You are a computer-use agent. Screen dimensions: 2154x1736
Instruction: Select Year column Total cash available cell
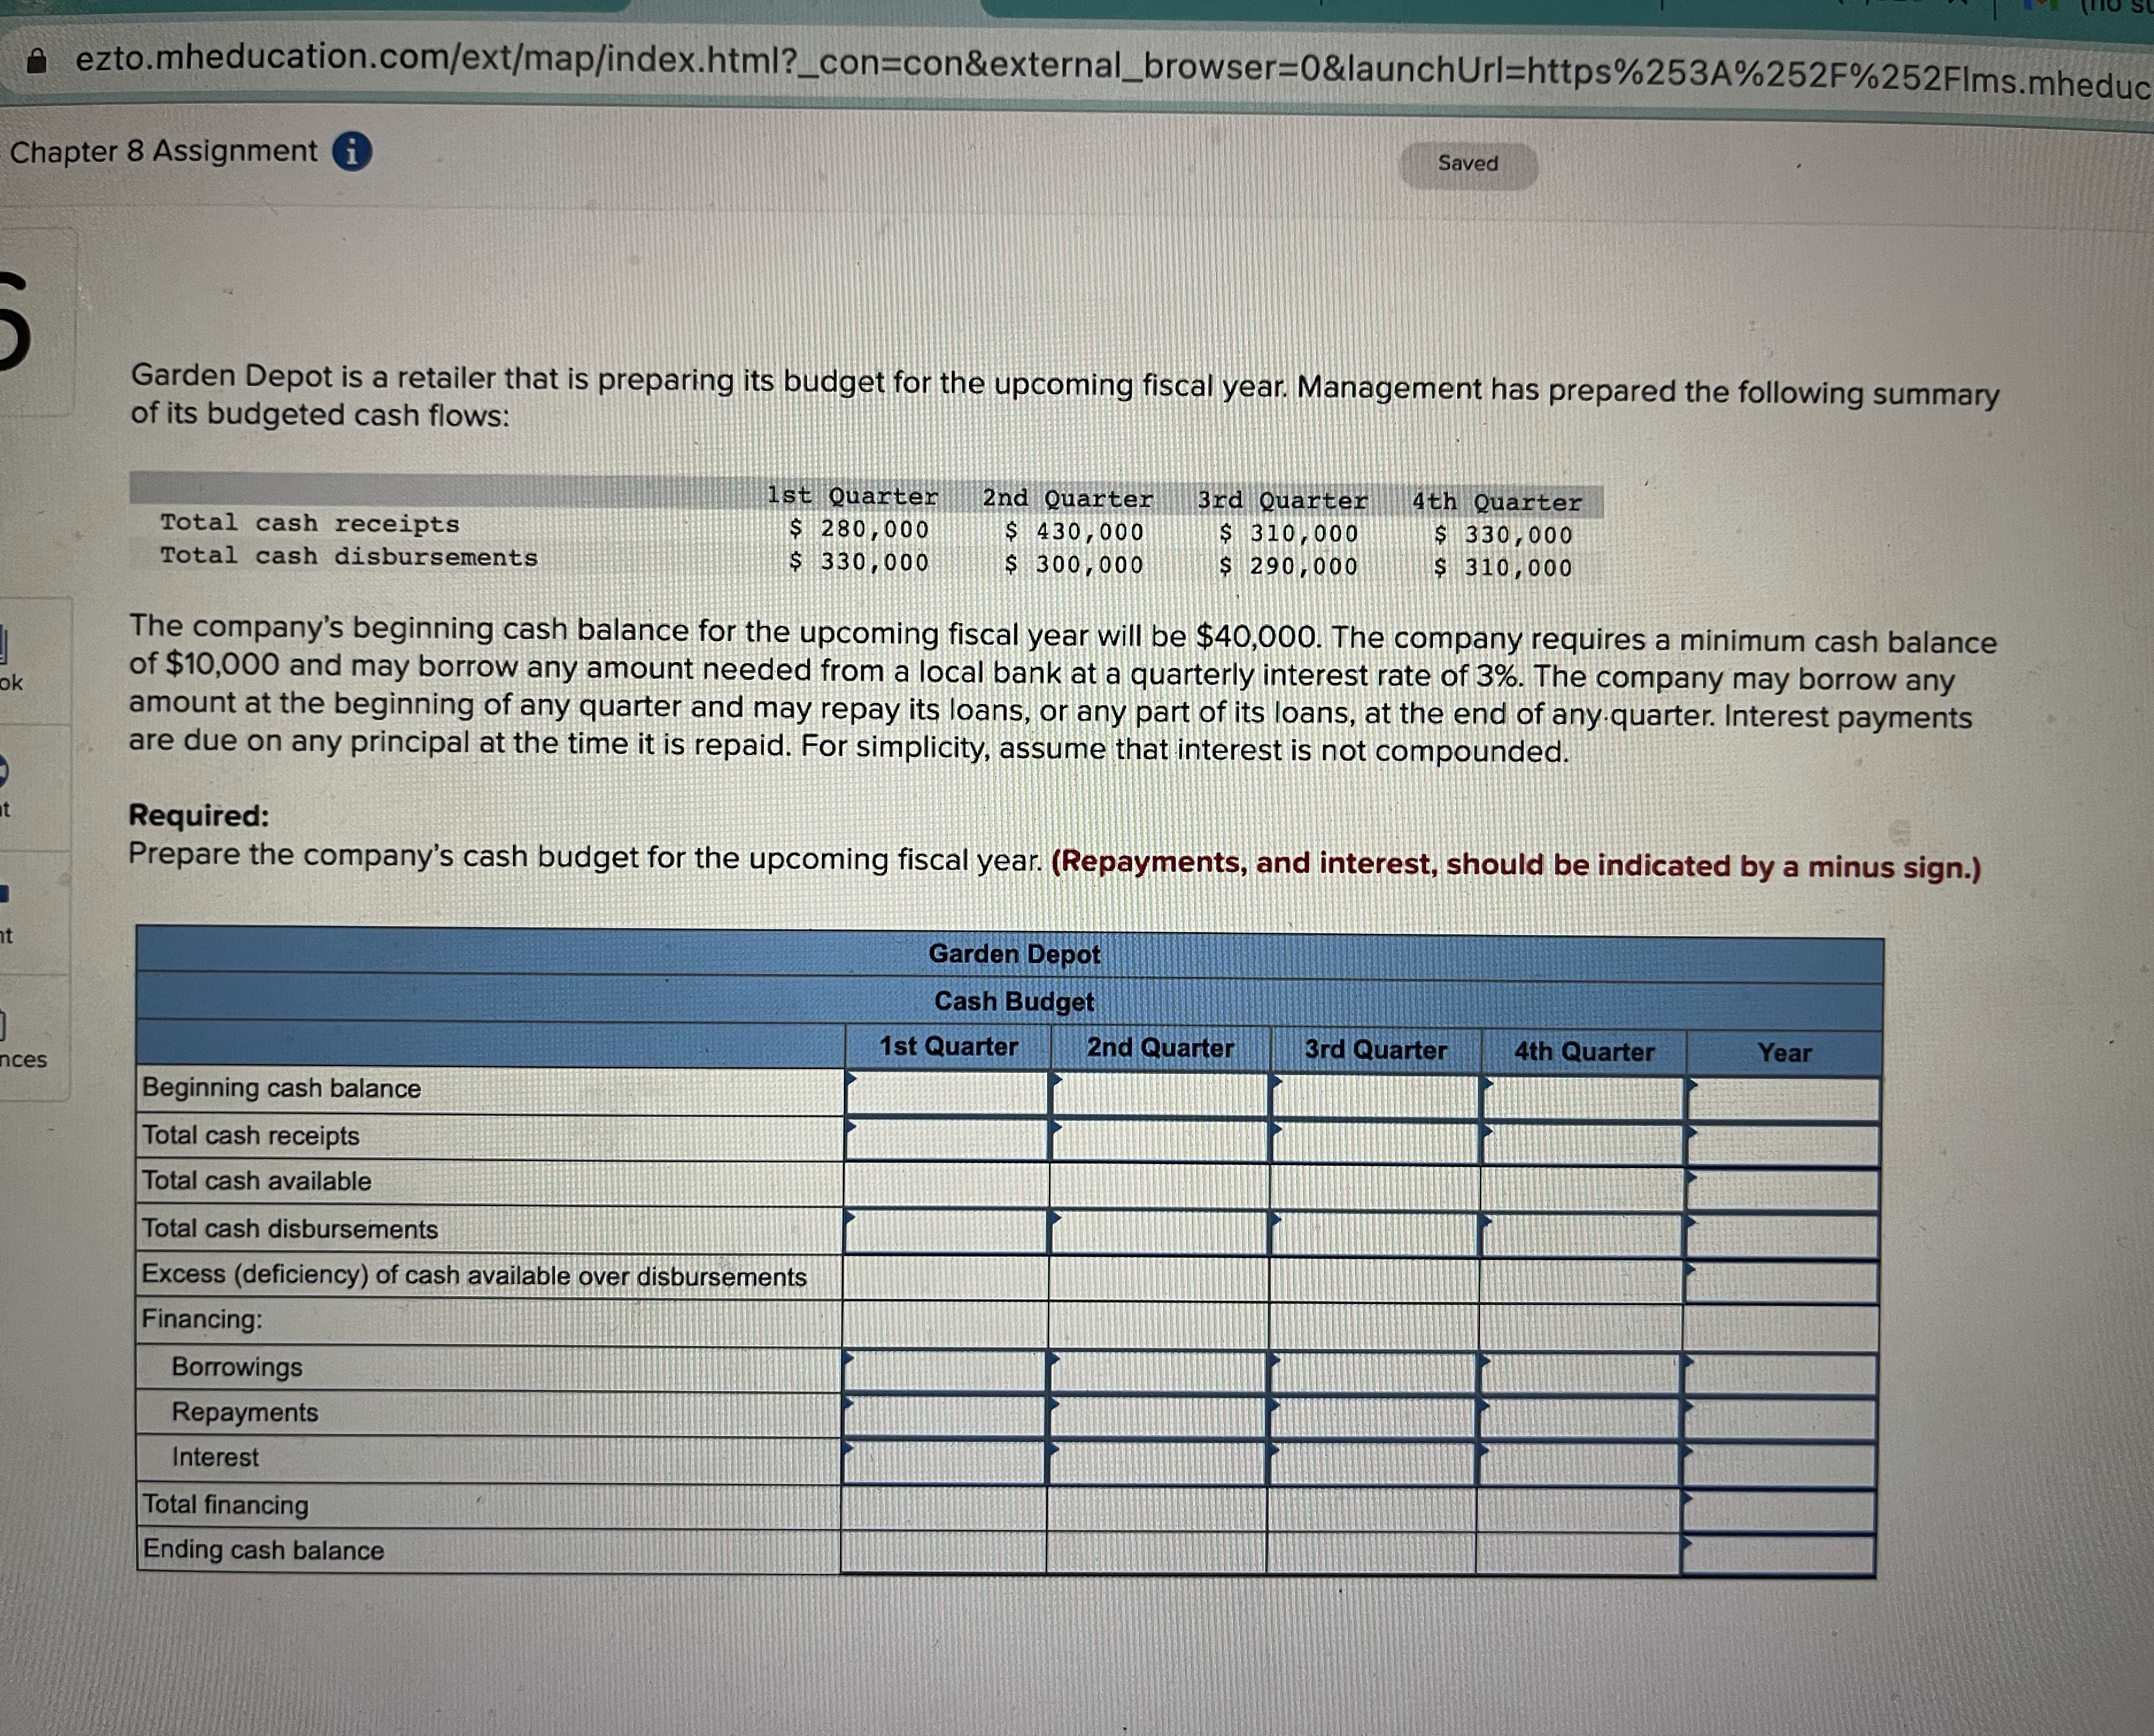pyautogui.click(x=1782, y=1190)
